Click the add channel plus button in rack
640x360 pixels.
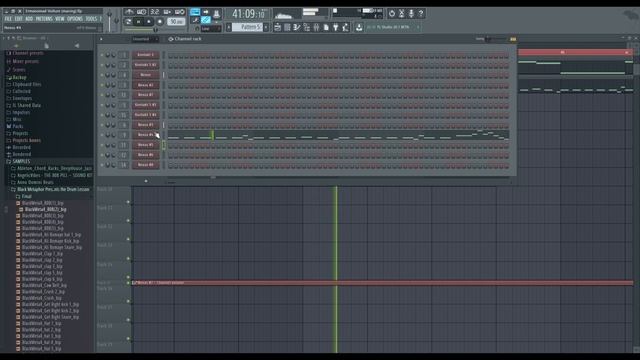(x=146, y=181)
